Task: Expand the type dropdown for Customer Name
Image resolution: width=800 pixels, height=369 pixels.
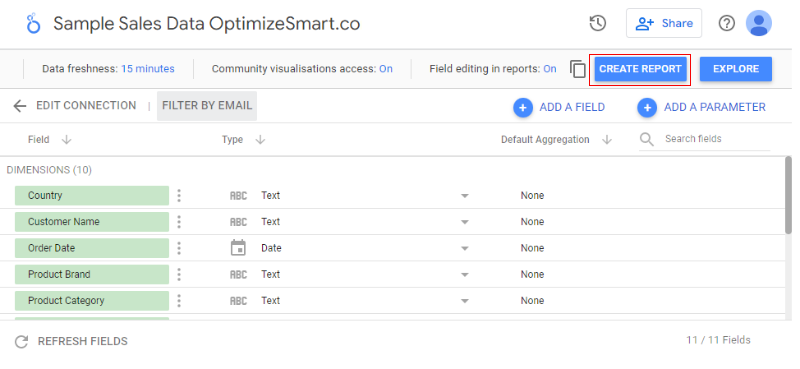Action: (464, 222)
